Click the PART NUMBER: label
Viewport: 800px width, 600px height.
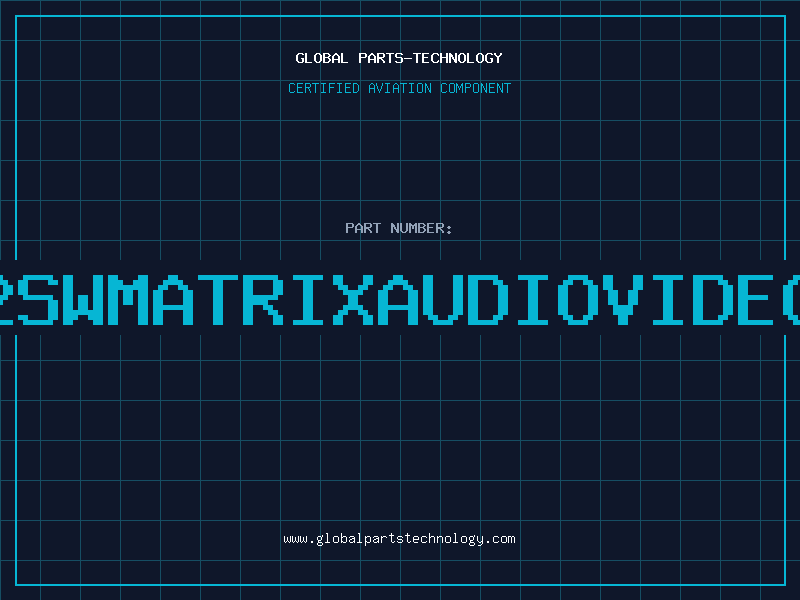pyautogui.click(x=399, y=228)
